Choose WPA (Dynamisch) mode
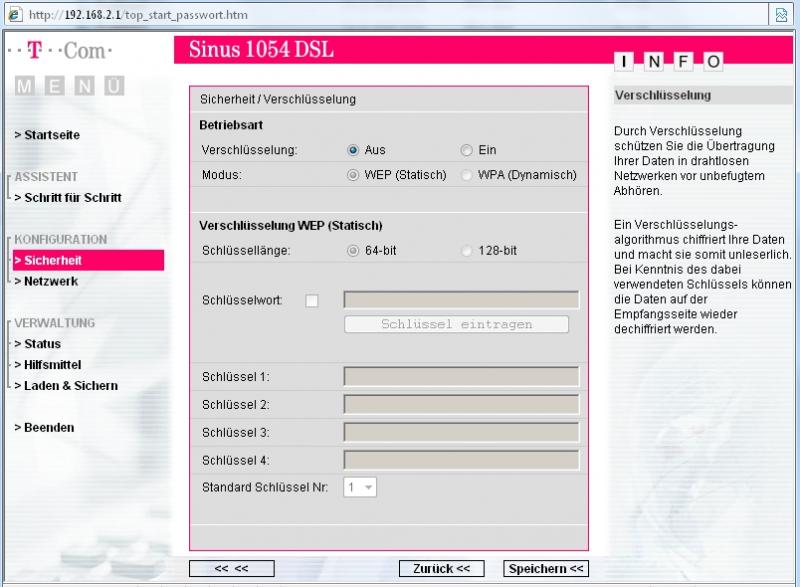 pyautogui.click(x=466, y=175)
